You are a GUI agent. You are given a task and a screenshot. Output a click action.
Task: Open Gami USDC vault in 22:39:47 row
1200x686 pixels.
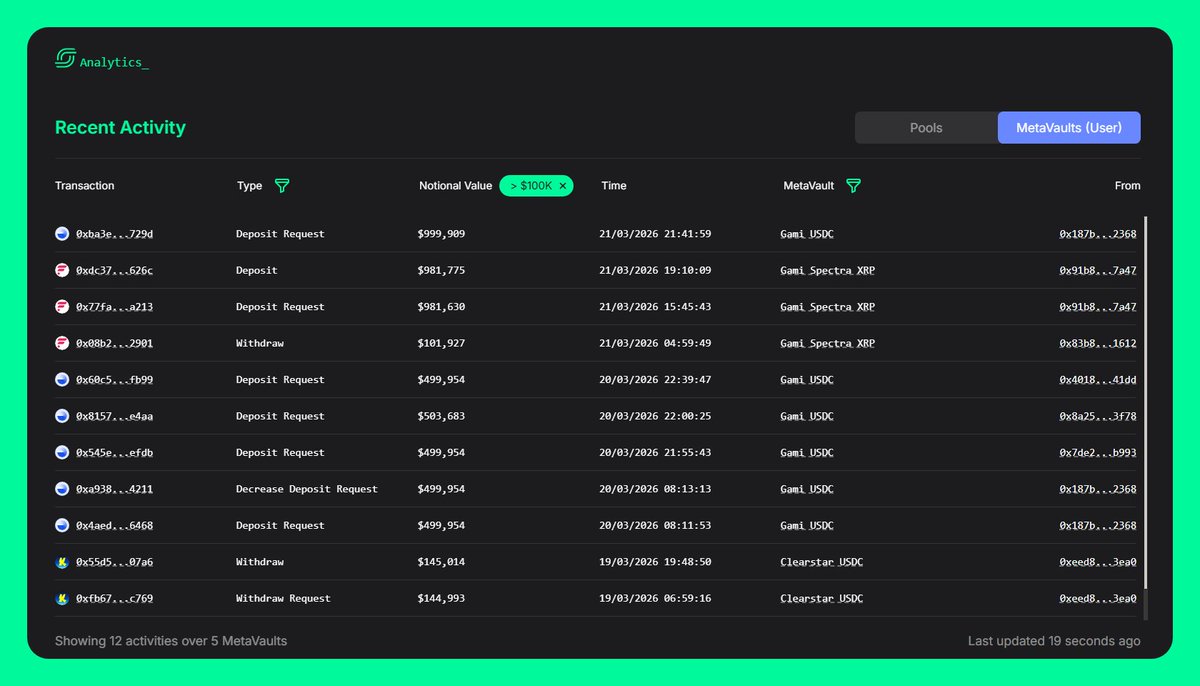807,380
